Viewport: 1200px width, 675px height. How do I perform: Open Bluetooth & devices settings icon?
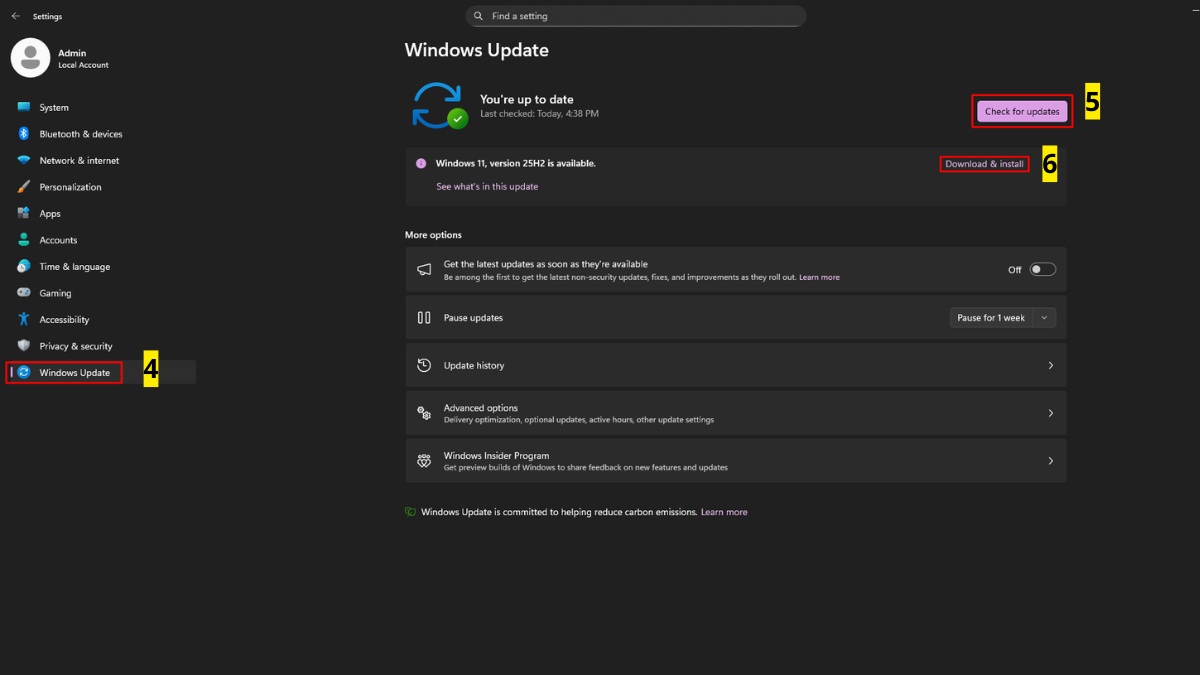click(24, 133)
